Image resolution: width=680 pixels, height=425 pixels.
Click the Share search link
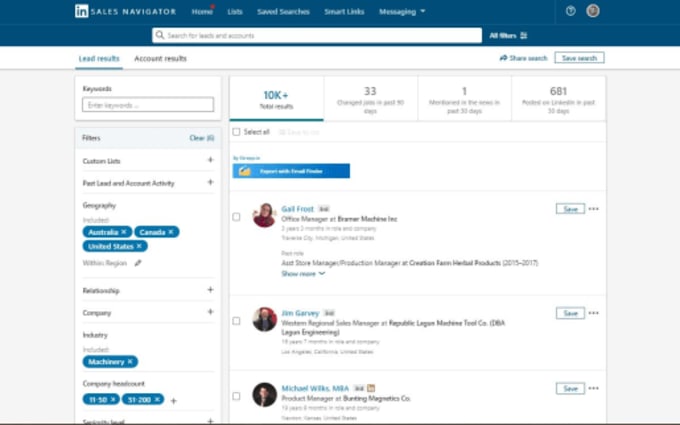point(523,58)
